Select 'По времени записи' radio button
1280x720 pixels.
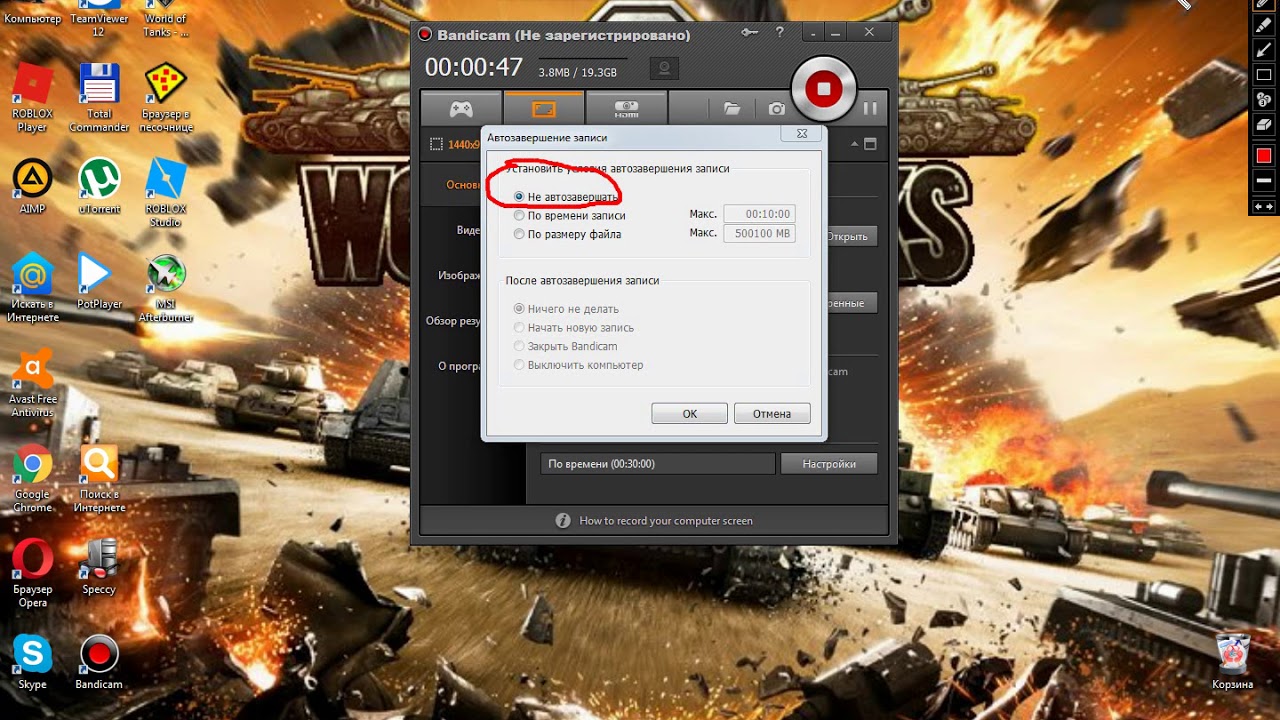[519, 215]
